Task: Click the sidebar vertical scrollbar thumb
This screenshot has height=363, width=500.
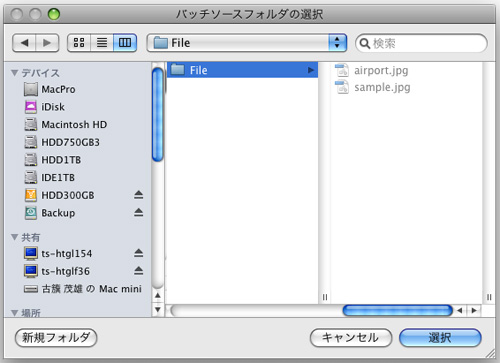Action: [158, 114]
